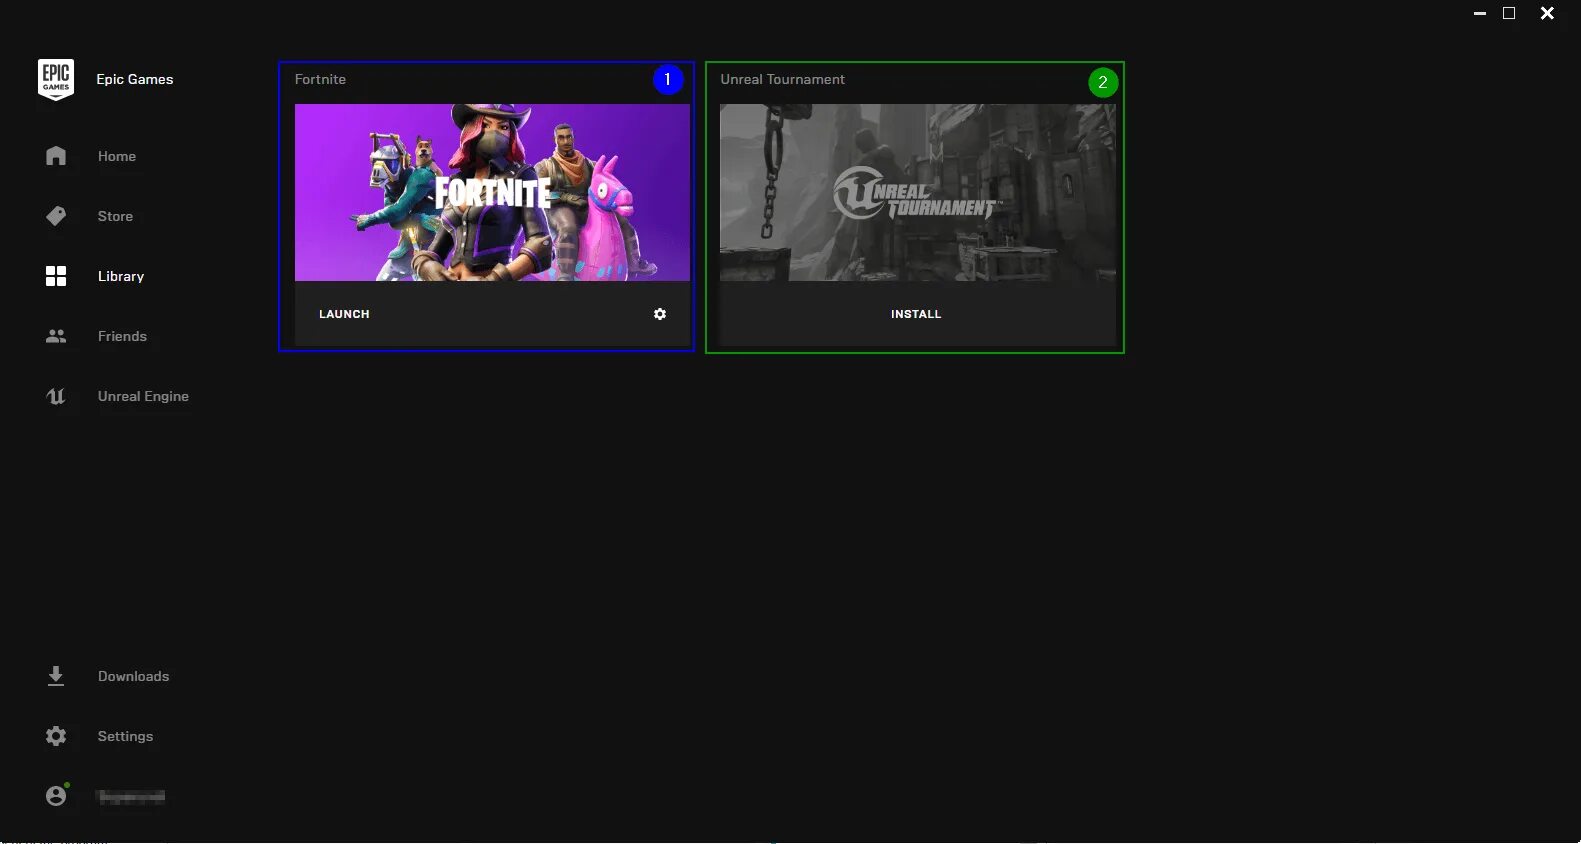Switch to Unreal Engine label
The width and height of the screenshot is (1581, 844).
(x=143, y=396)
